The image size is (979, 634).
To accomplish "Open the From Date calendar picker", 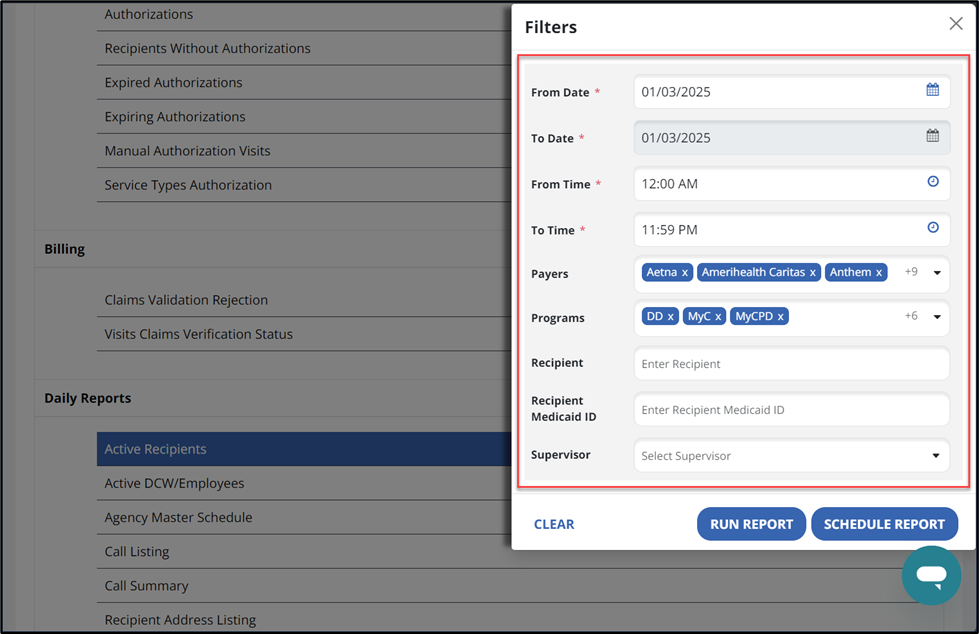I will tap(932, 90).
